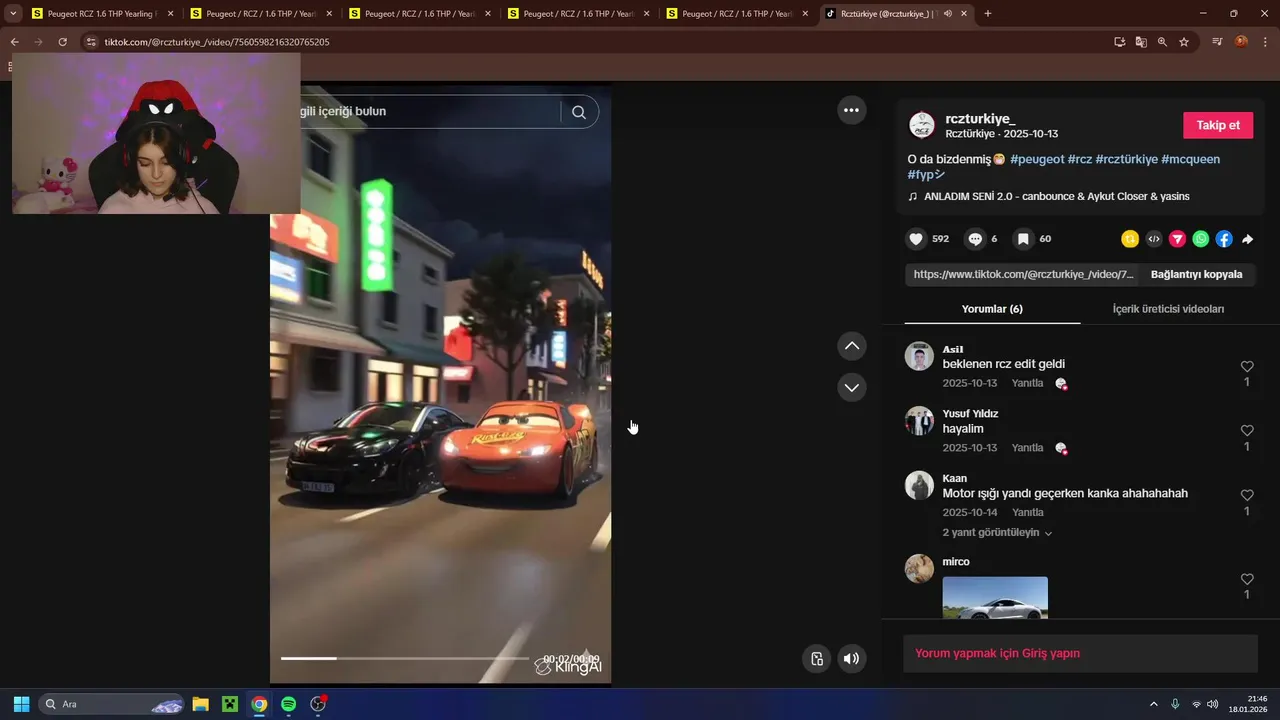Open OBS Studio from taskbar
The width and height of the screenshot is (1280, 720).
point(318,704)
